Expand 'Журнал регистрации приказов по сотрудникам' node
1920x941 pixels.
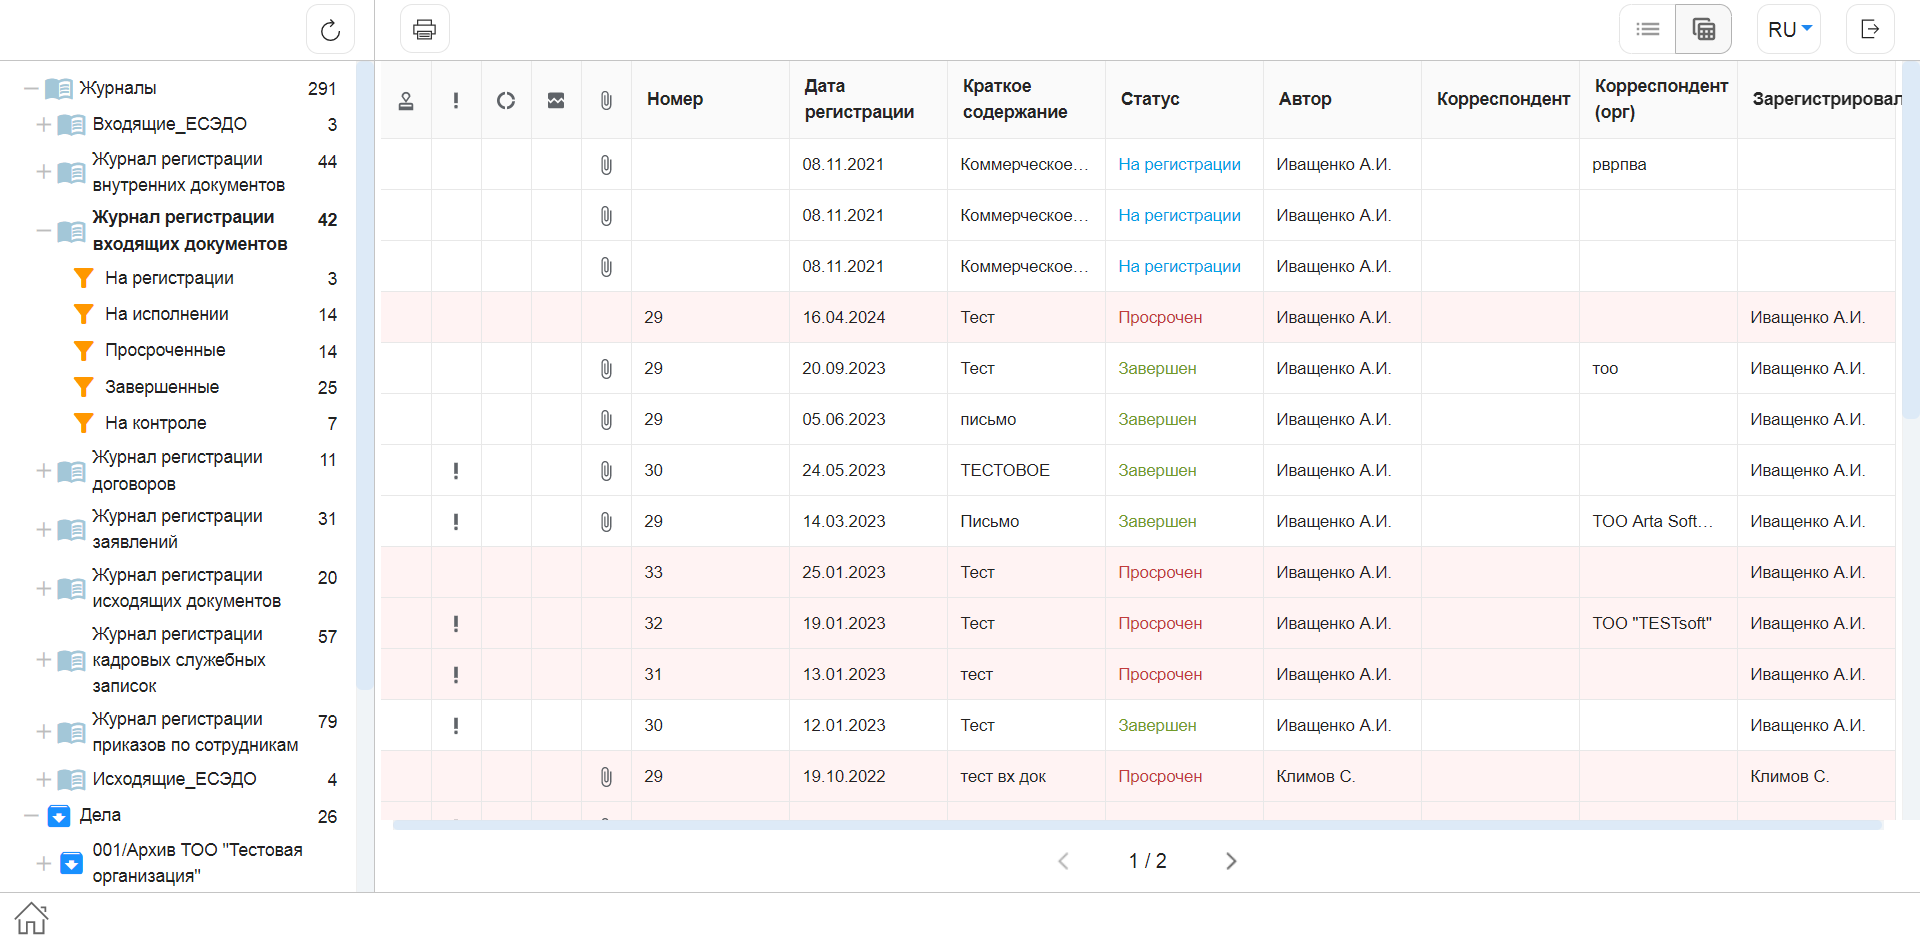pos(44,732)
